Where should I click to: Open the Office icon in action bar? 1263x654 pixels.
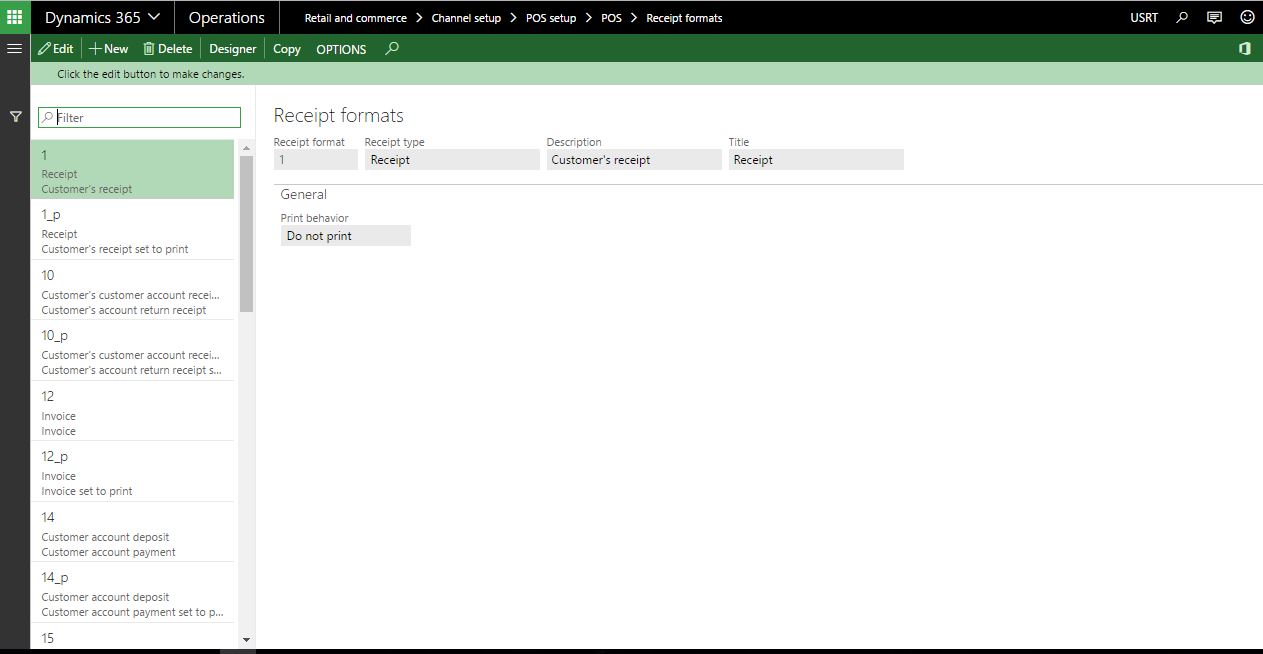(x=1245, y=48)
